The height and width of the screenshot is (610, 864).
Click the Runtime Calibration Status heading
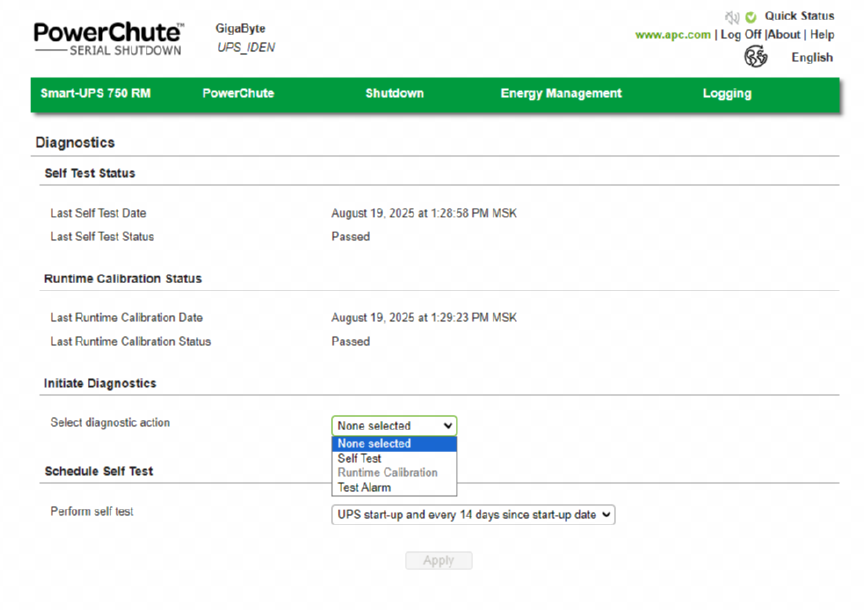coord(123,279)
